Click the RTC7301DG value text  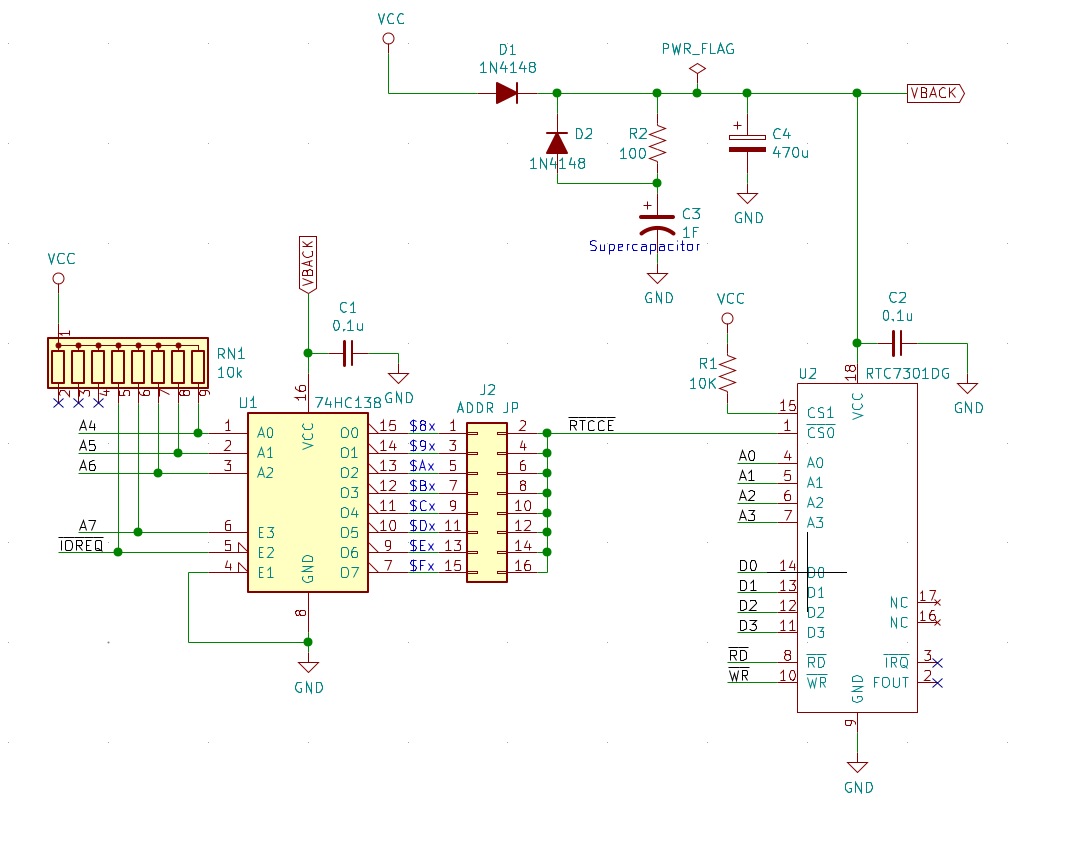coord(908,374)
